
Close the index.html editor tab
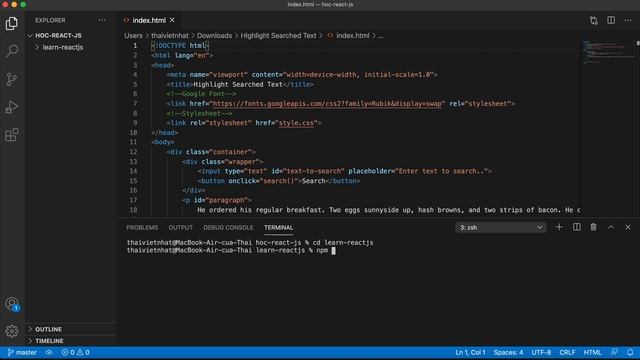pos(172,20)
